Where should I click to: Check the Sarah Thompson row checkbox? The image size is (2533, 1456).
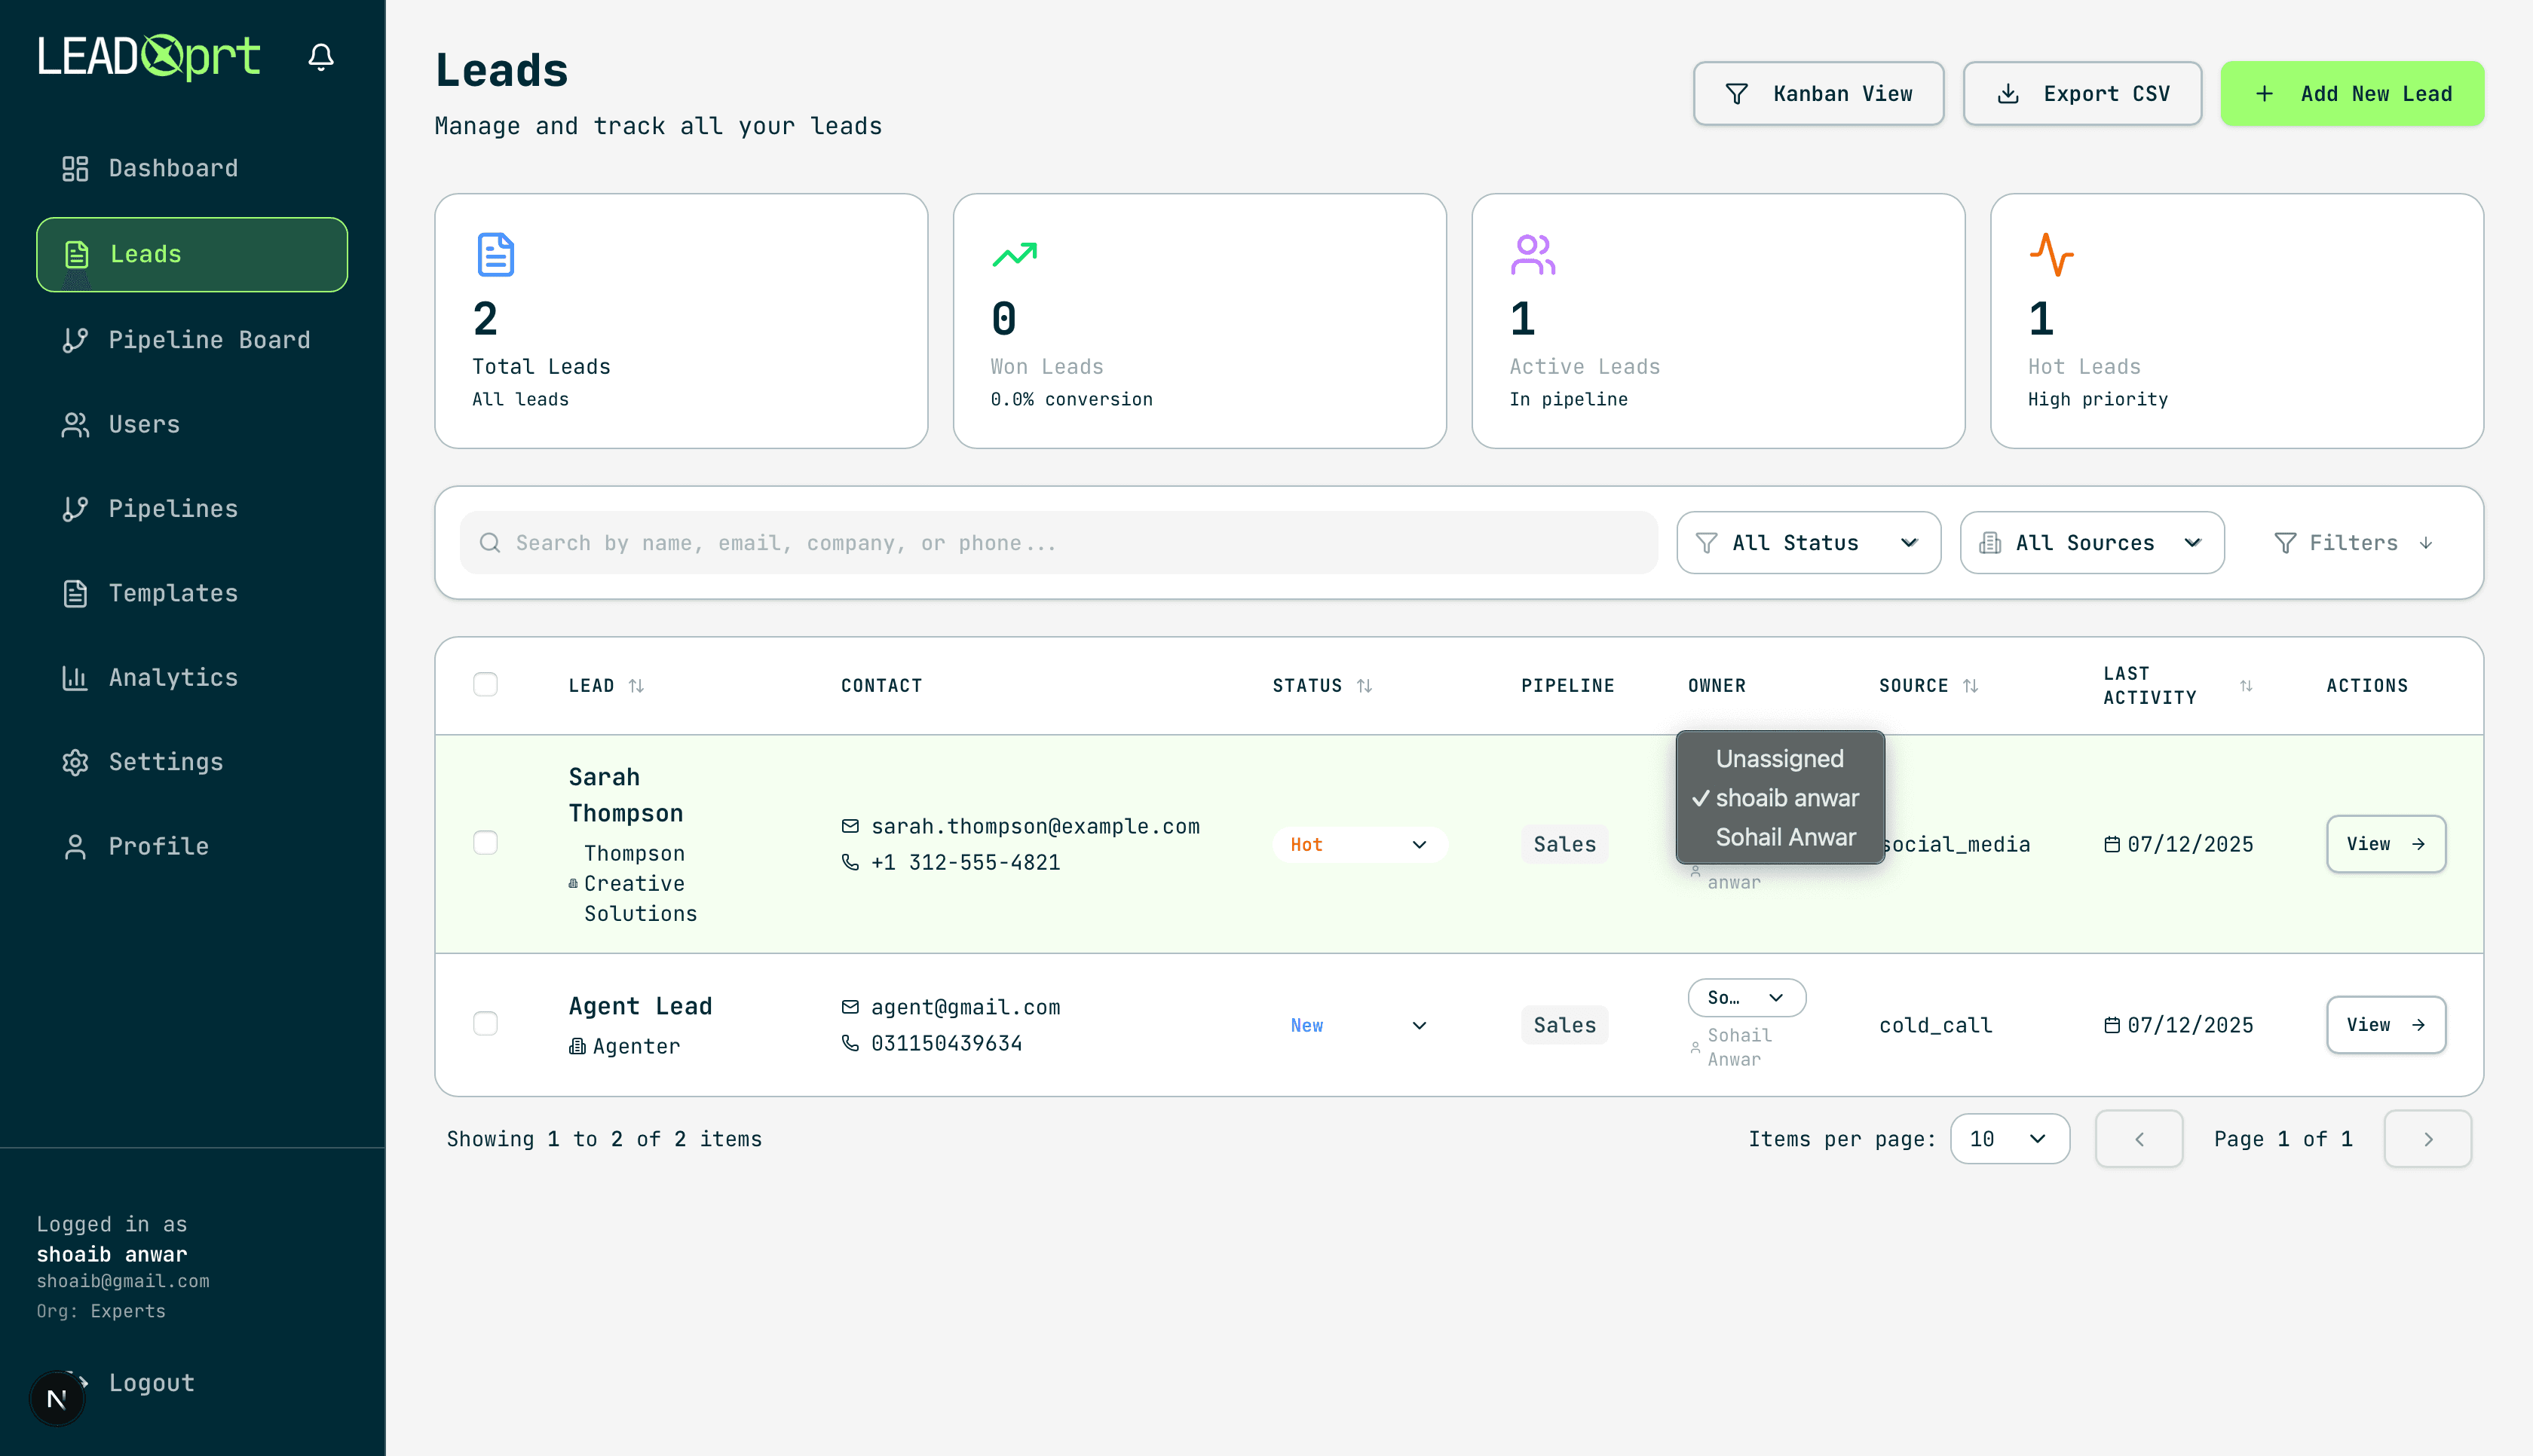pos(486,843)
